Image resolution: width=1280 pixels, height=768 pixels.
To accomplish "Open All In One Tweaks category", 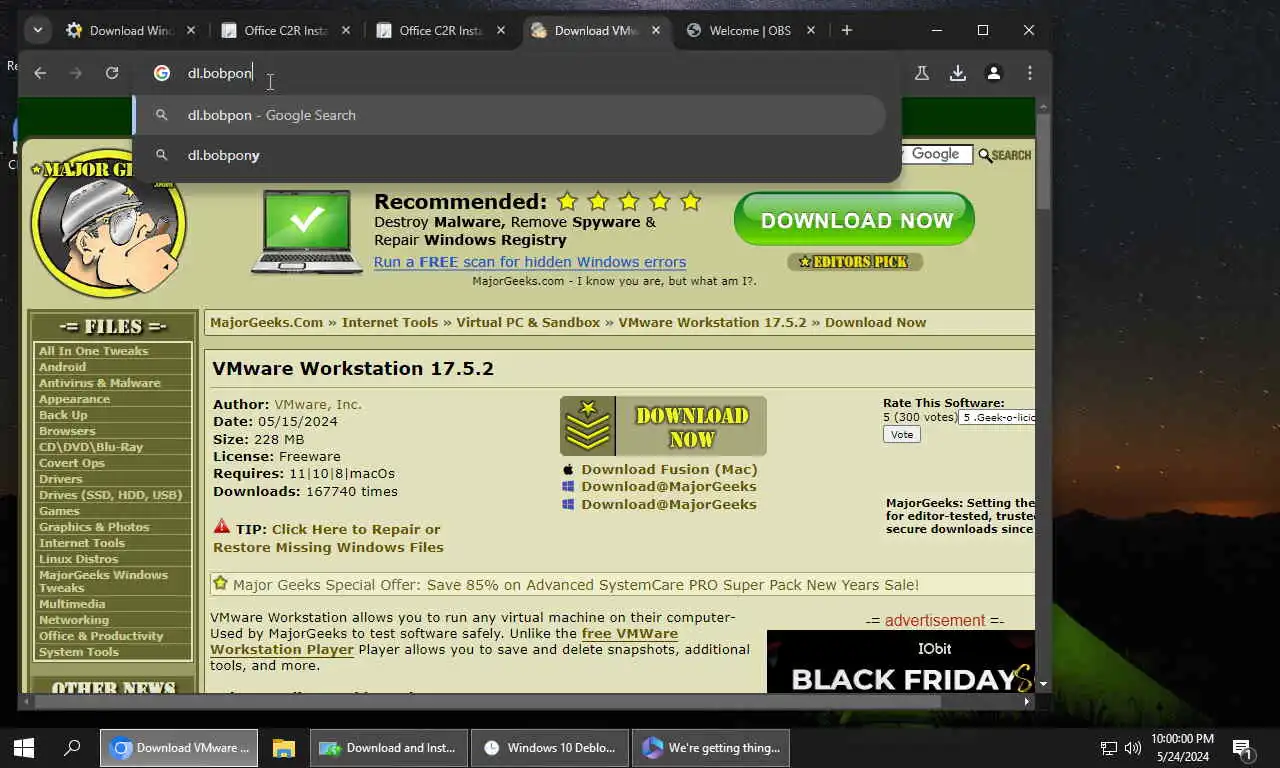I will point(93,351).
